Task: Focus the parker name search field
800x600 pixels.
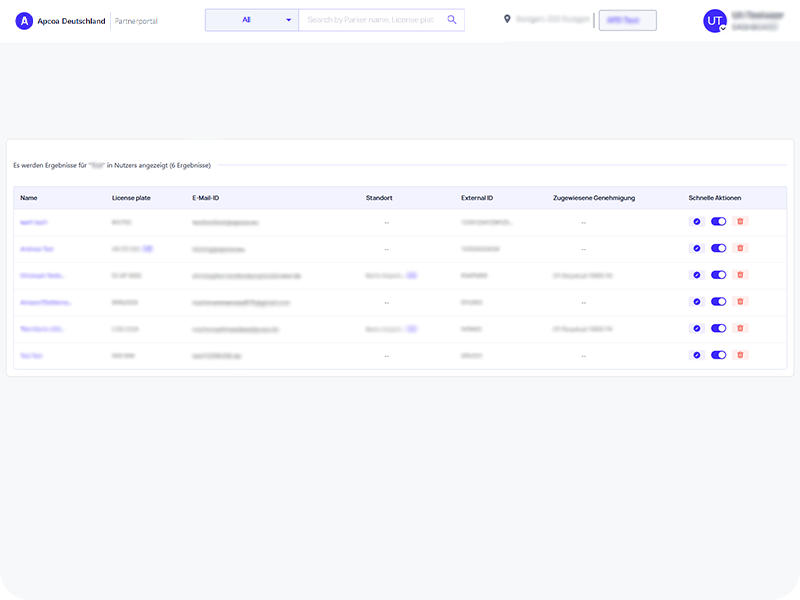Action: click(x=372, y=20)
